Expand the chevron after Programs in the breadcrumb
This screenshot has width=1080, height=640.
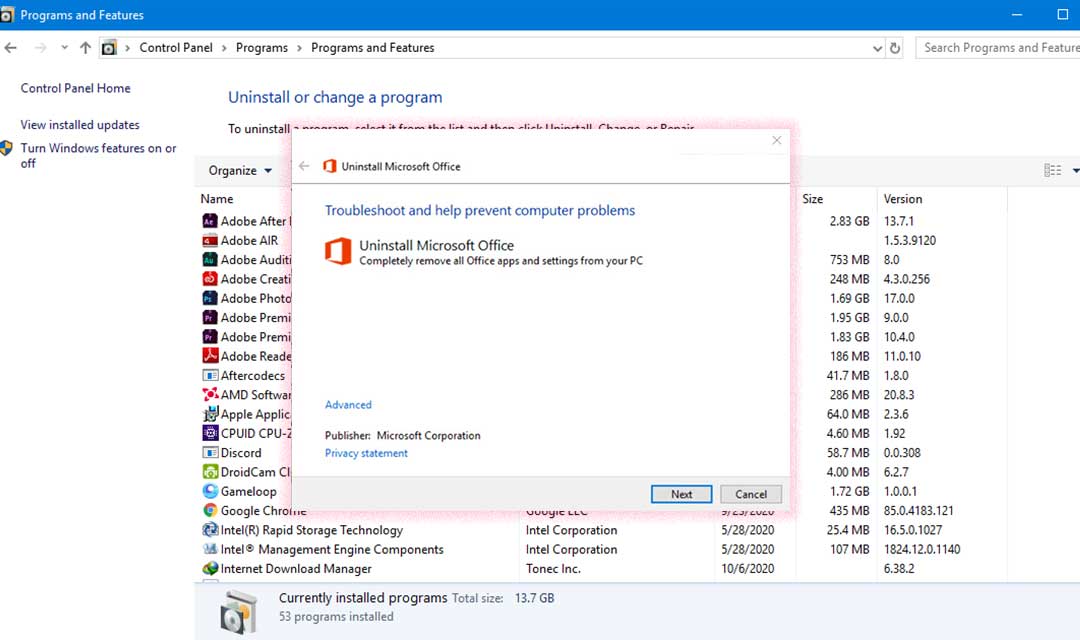click(300, 48)
